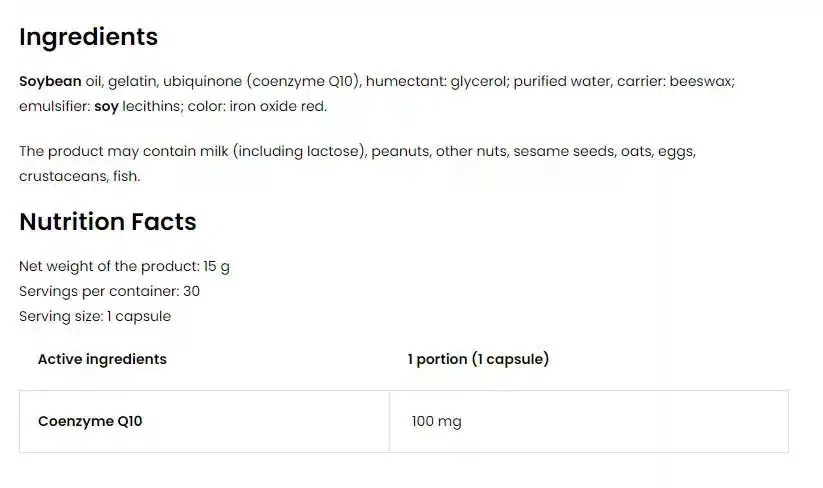Viewport: 823px width, 488px height.
Task: Click the words crustaceans, fish
Action: pos(80,176)
